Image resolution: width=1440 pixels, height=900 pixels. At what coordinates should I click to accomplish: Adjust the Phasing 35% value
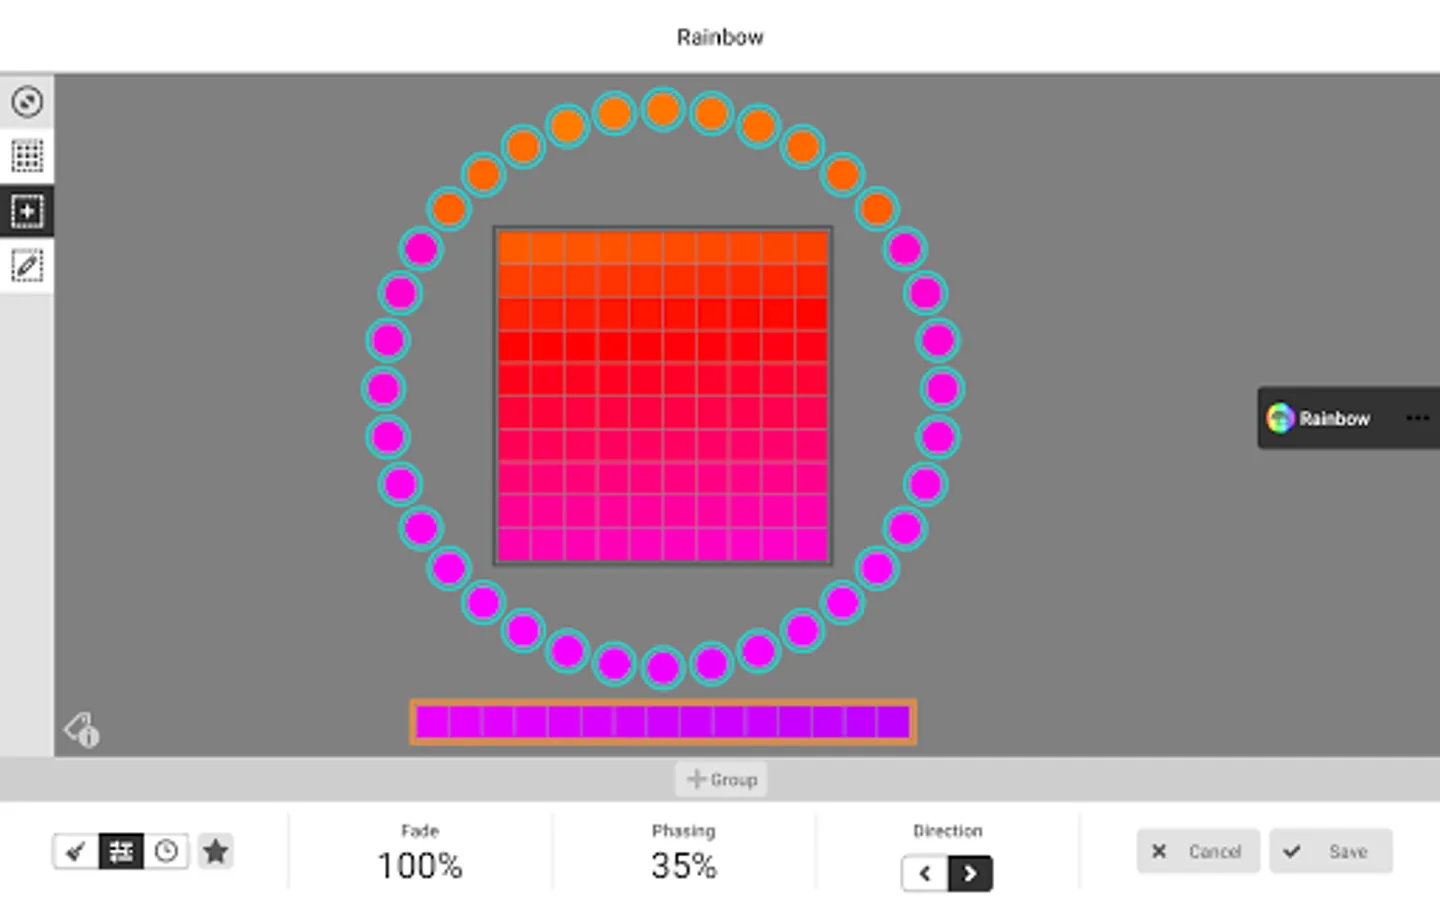(x=683, y=865)
